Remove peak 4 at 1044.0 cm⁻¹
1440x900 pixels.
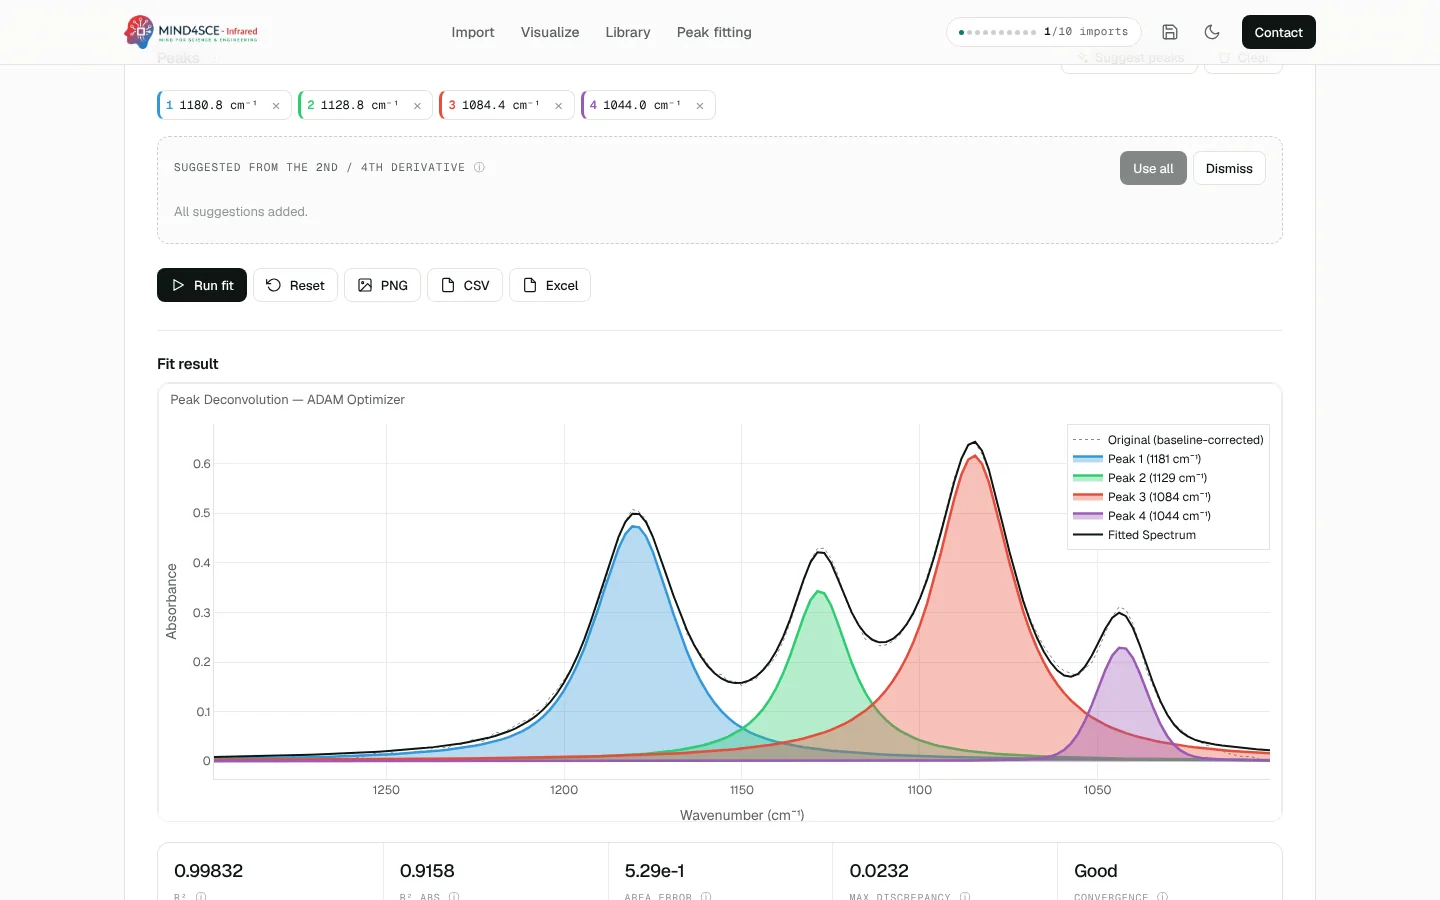700,106
